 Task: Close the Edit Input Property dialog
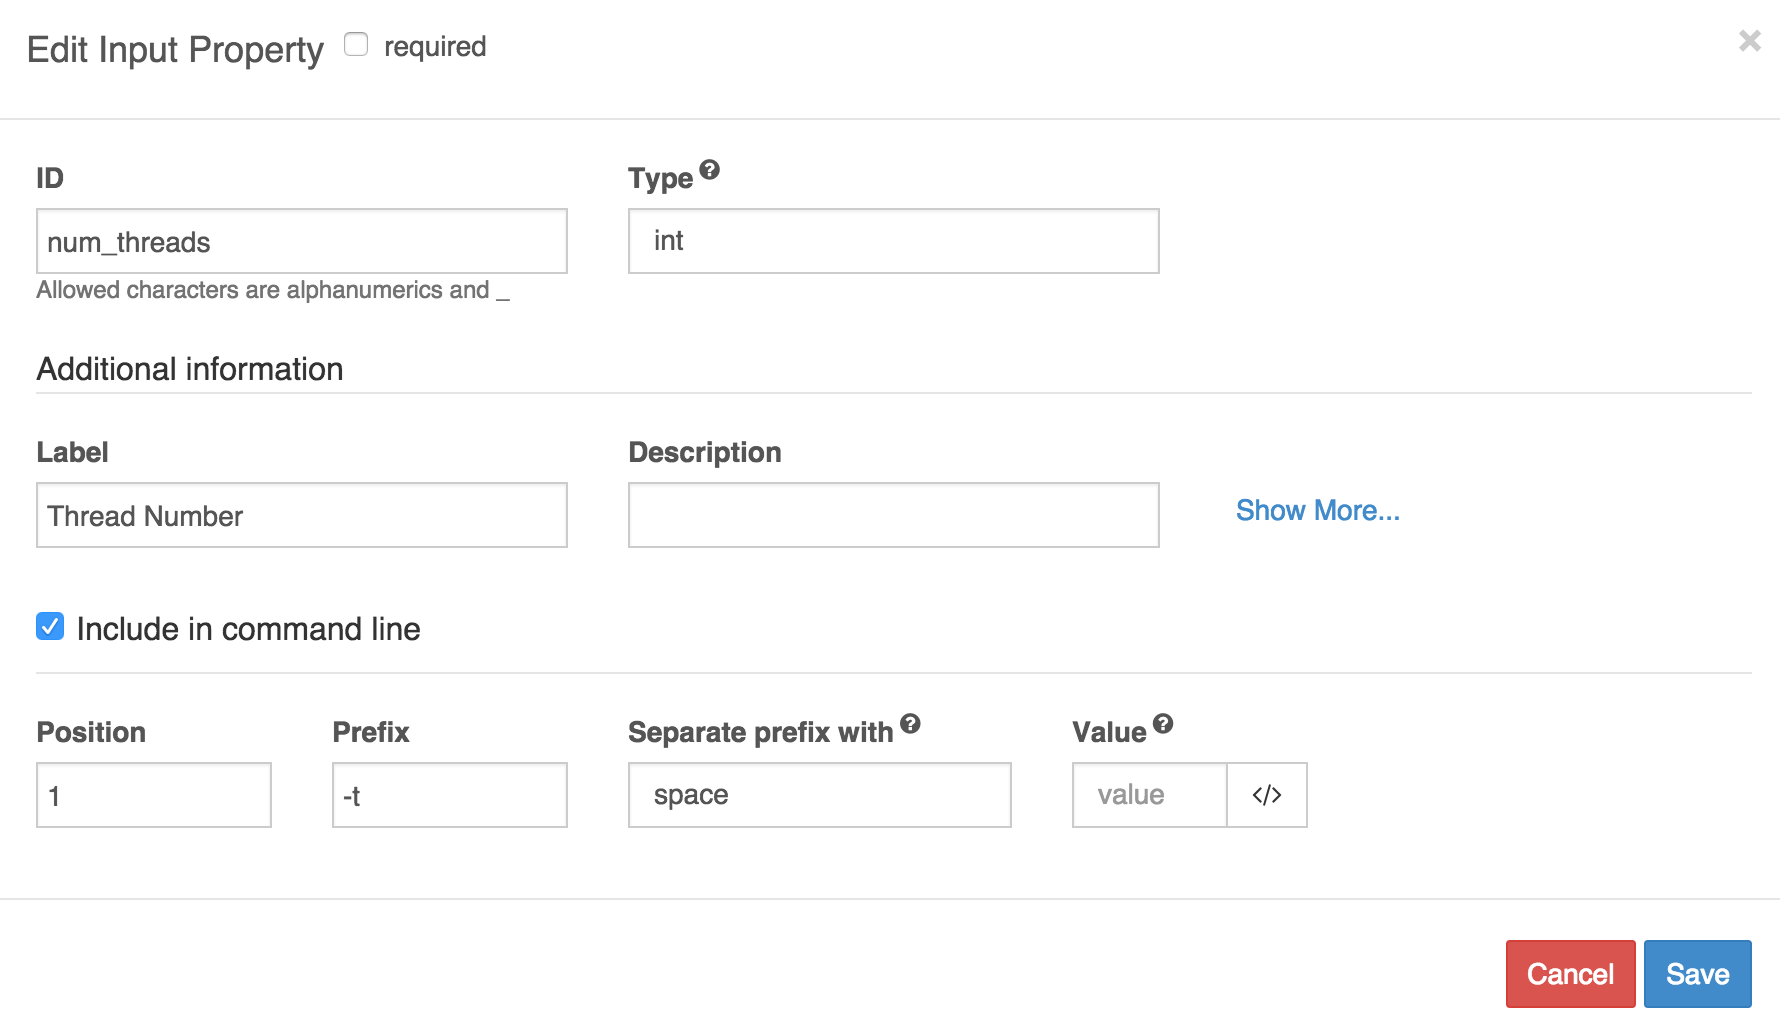click(1749, 41)
